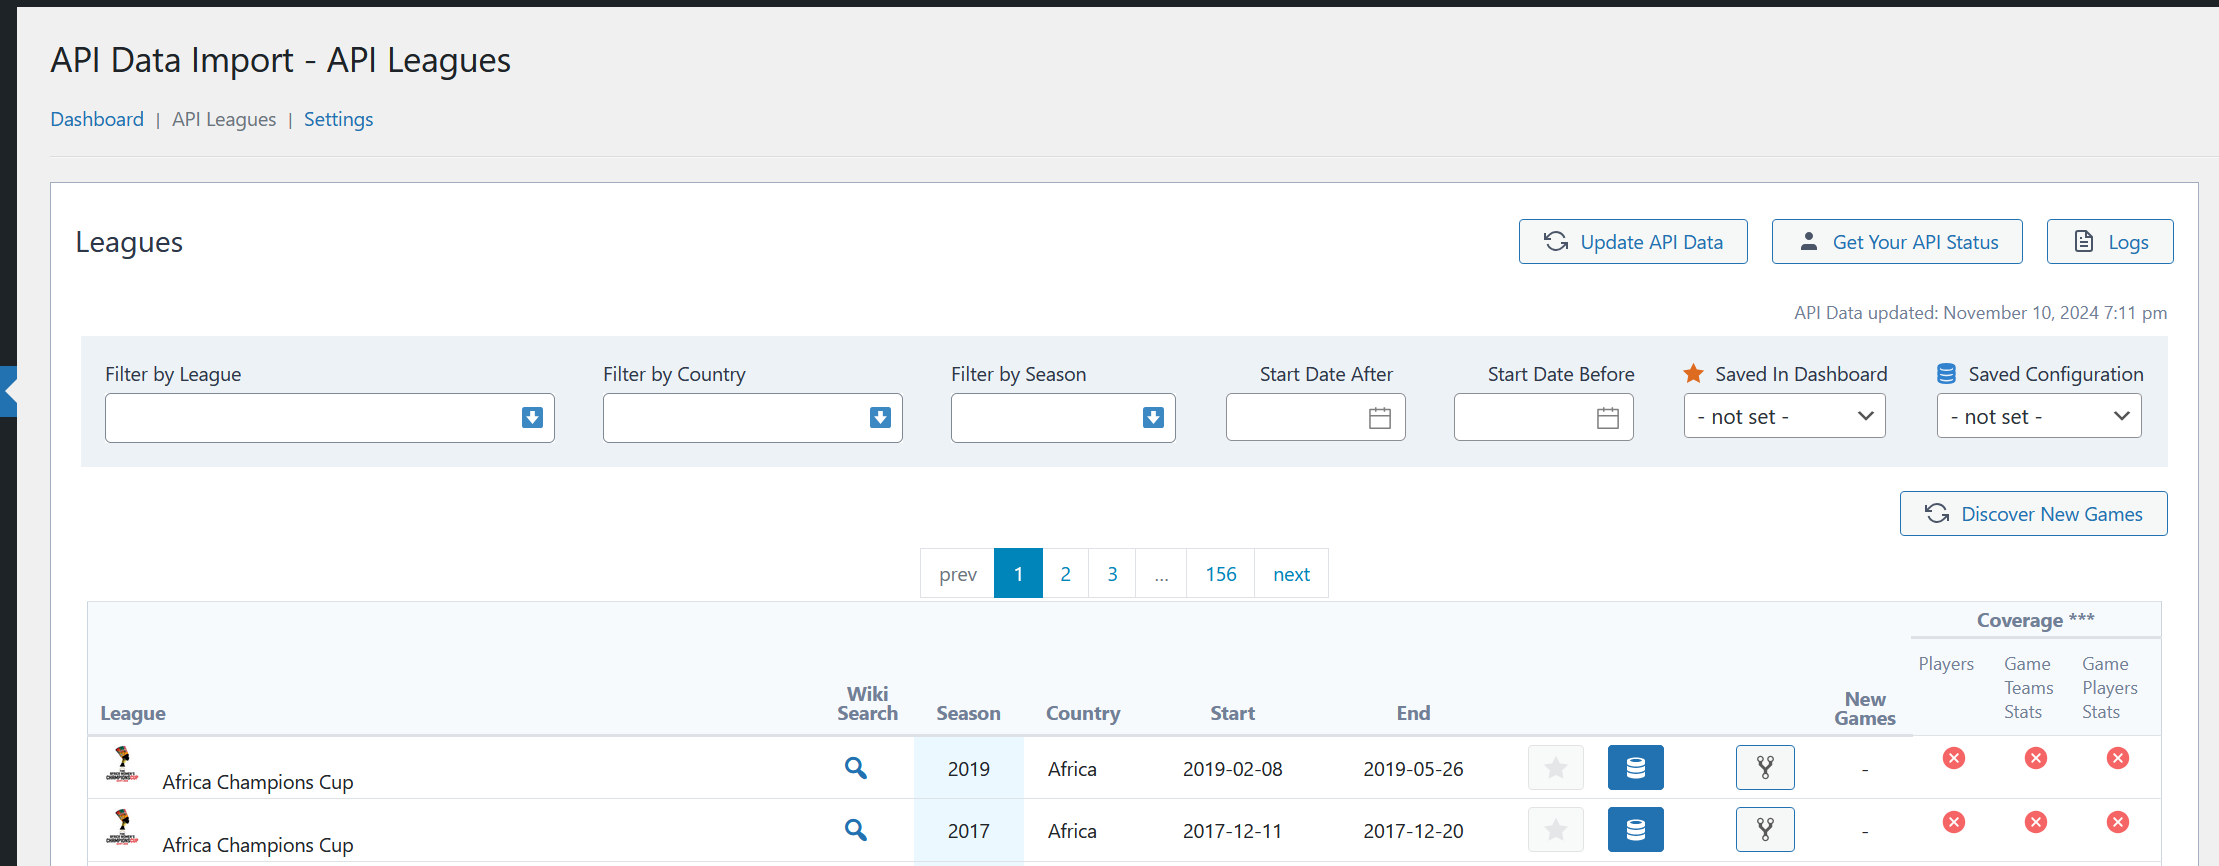2219x866 pixels.
Task: Open the Saved In Dashboard select box
Action: (1785, 416)
